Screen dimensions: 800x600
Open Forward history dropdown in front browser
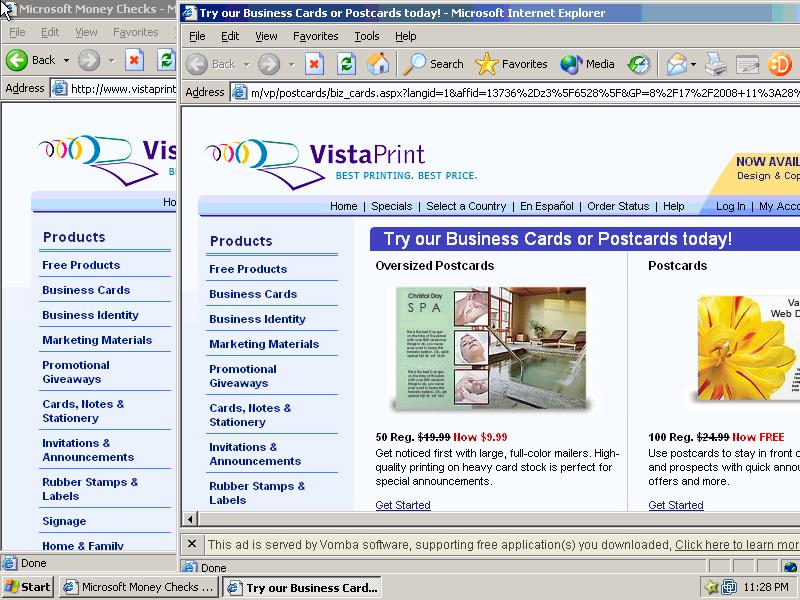point(291,65)
